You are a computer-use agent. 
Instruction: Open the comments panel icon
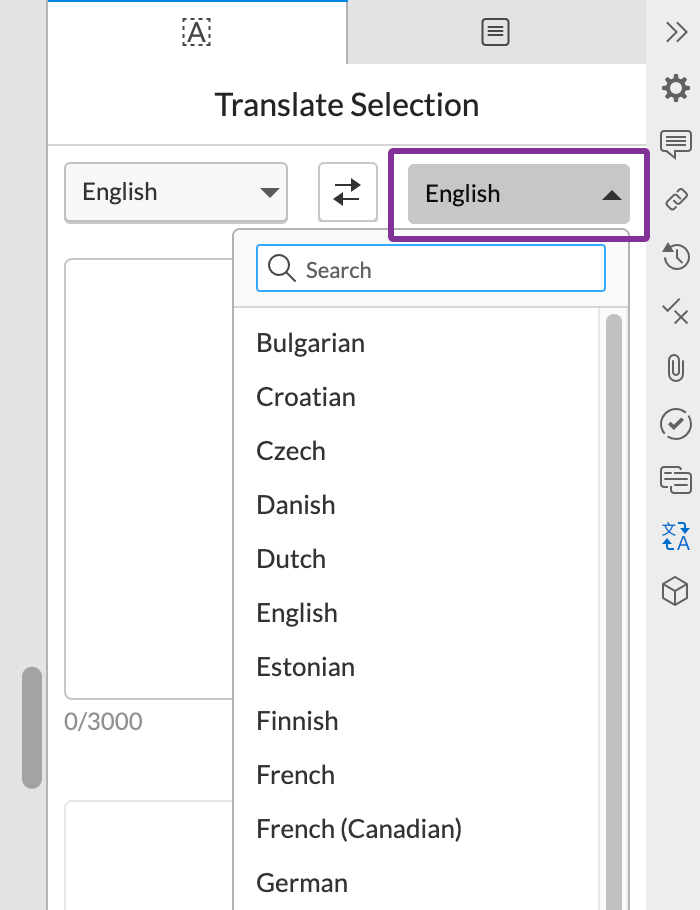(677, 143)
